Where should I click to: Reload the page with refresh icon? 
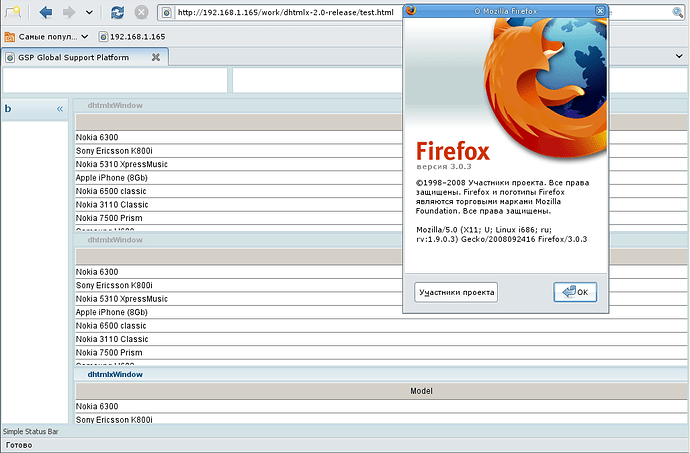(117, 12)
